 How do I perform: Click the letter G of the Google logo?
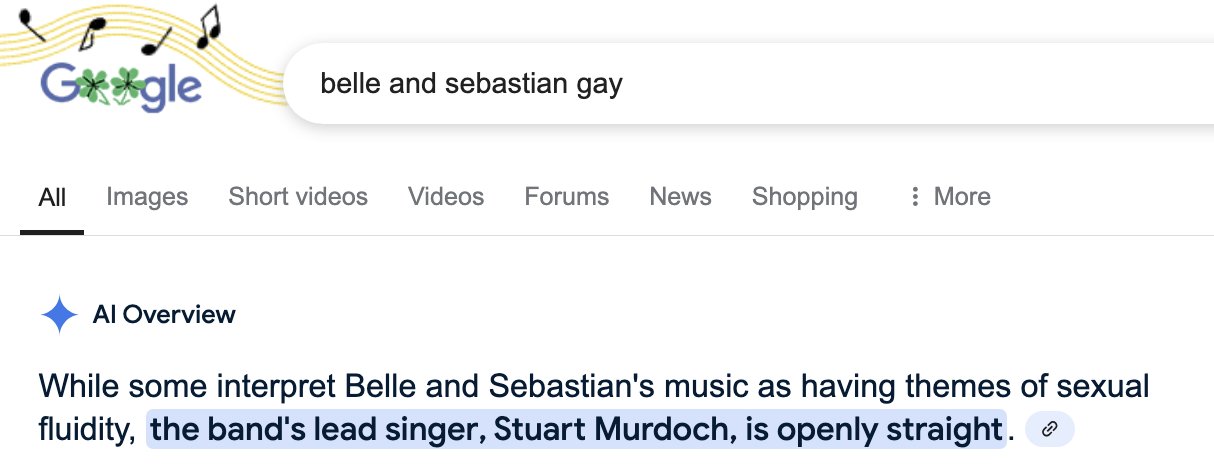point(59,86)
